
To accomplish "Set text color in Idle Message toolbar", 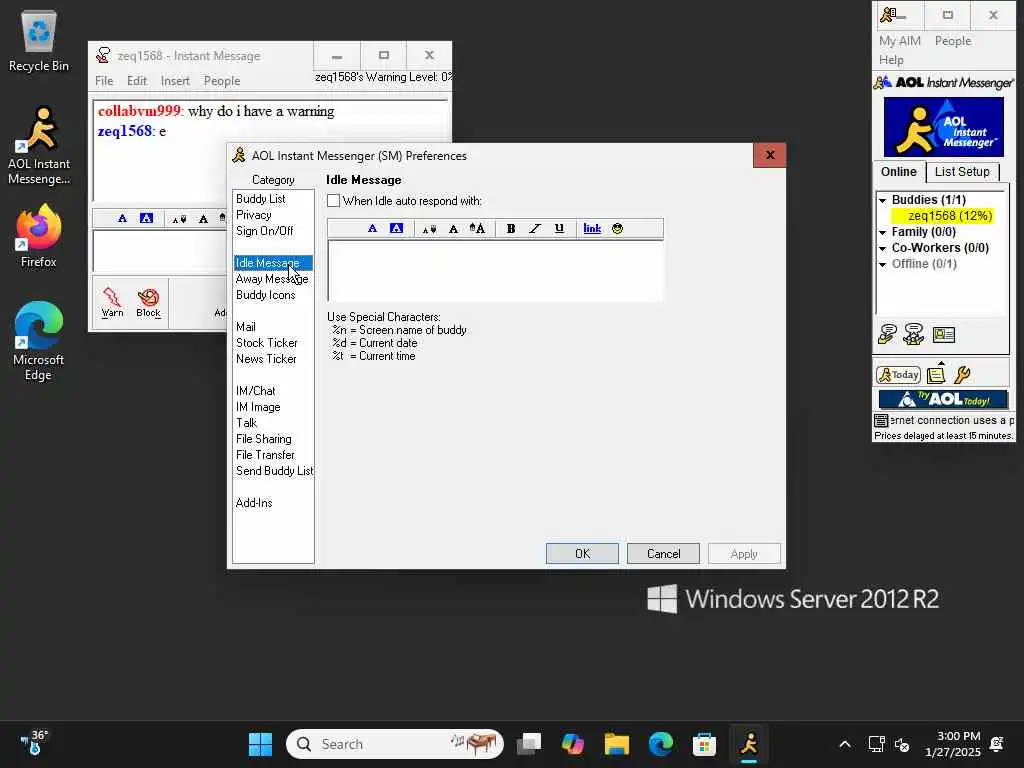I will pyautogui.click(x=372, y=229).
